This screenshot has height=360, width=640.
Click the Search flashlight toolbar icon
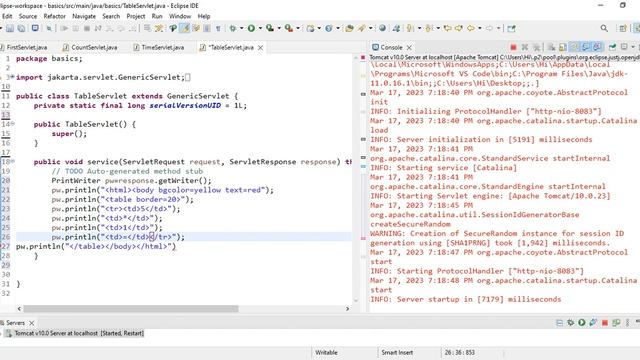point(362,28)
